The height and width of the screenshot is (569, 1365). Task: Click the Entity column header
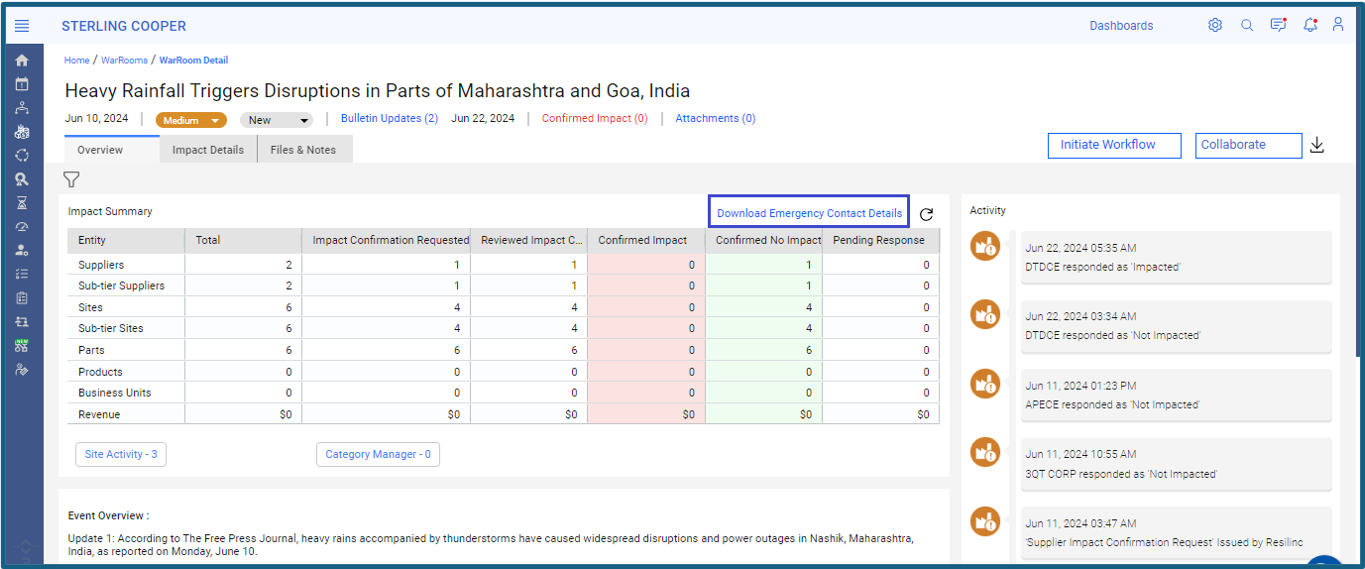click(126, 240)
